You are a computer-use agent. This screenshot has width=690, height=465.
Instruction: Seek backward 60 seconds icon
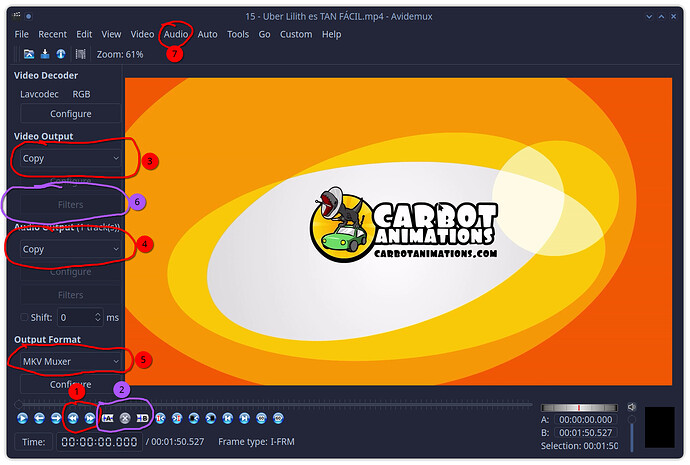[x=261, y=418]
